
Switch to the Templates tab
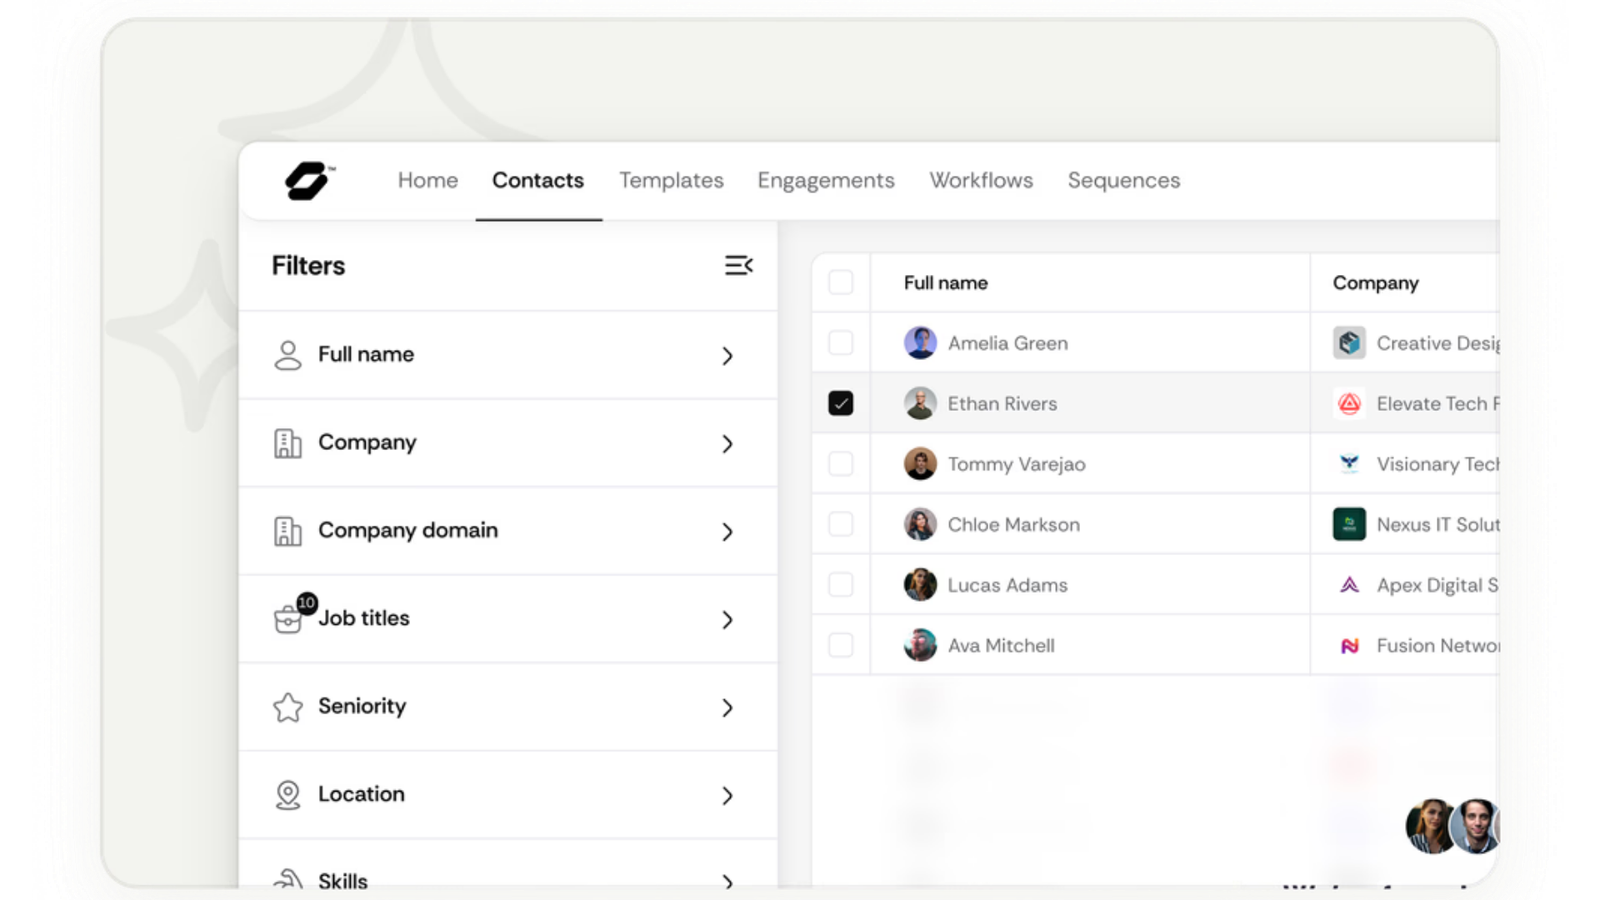click(x=671, y=181)
